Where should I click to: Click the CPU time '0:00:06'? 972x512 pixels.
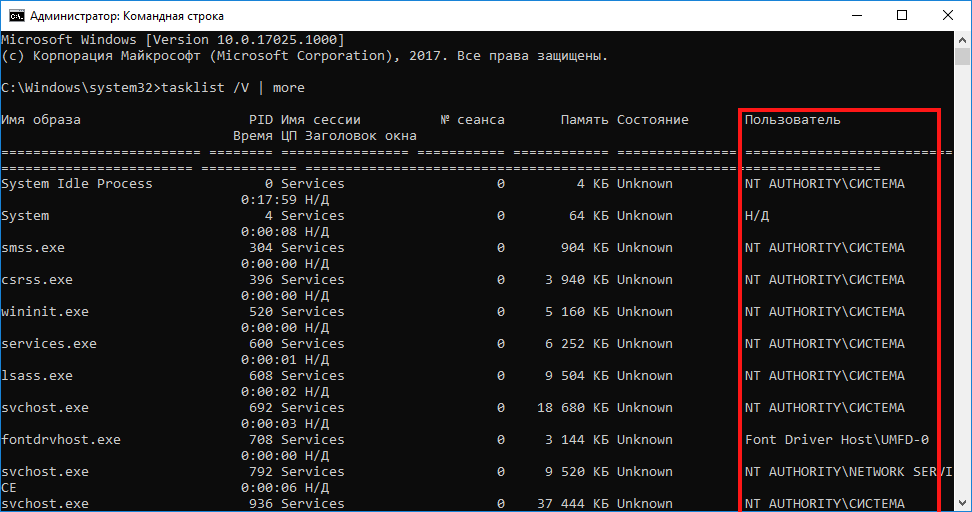[269, 488]
